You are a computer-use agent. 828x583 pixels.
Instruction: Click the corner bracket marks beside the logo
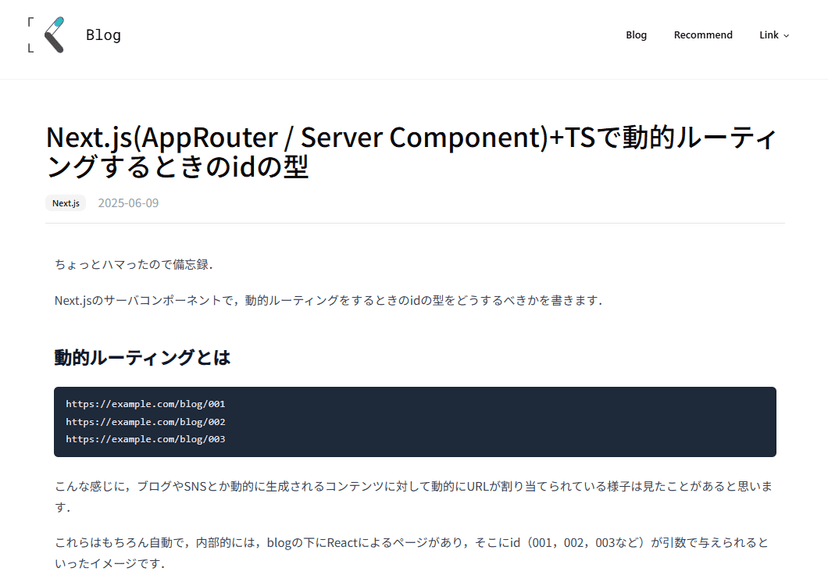click(31, 35)
